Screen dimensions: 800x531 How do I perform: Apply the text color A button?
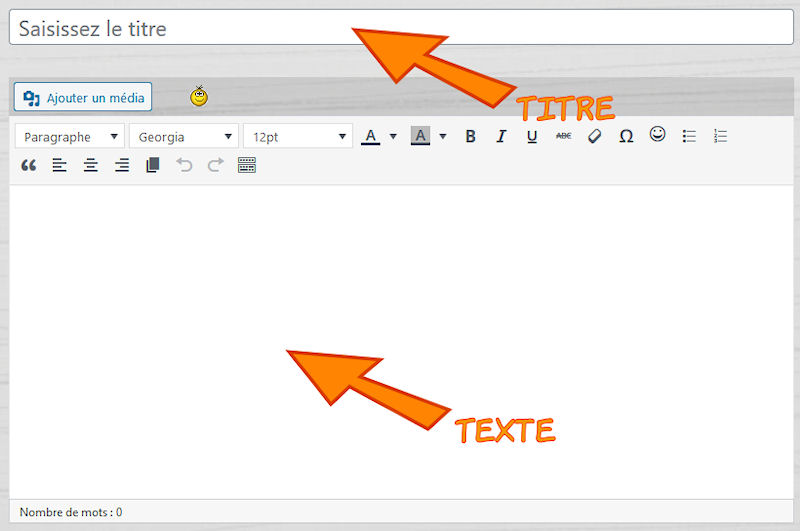coord(370,136)
